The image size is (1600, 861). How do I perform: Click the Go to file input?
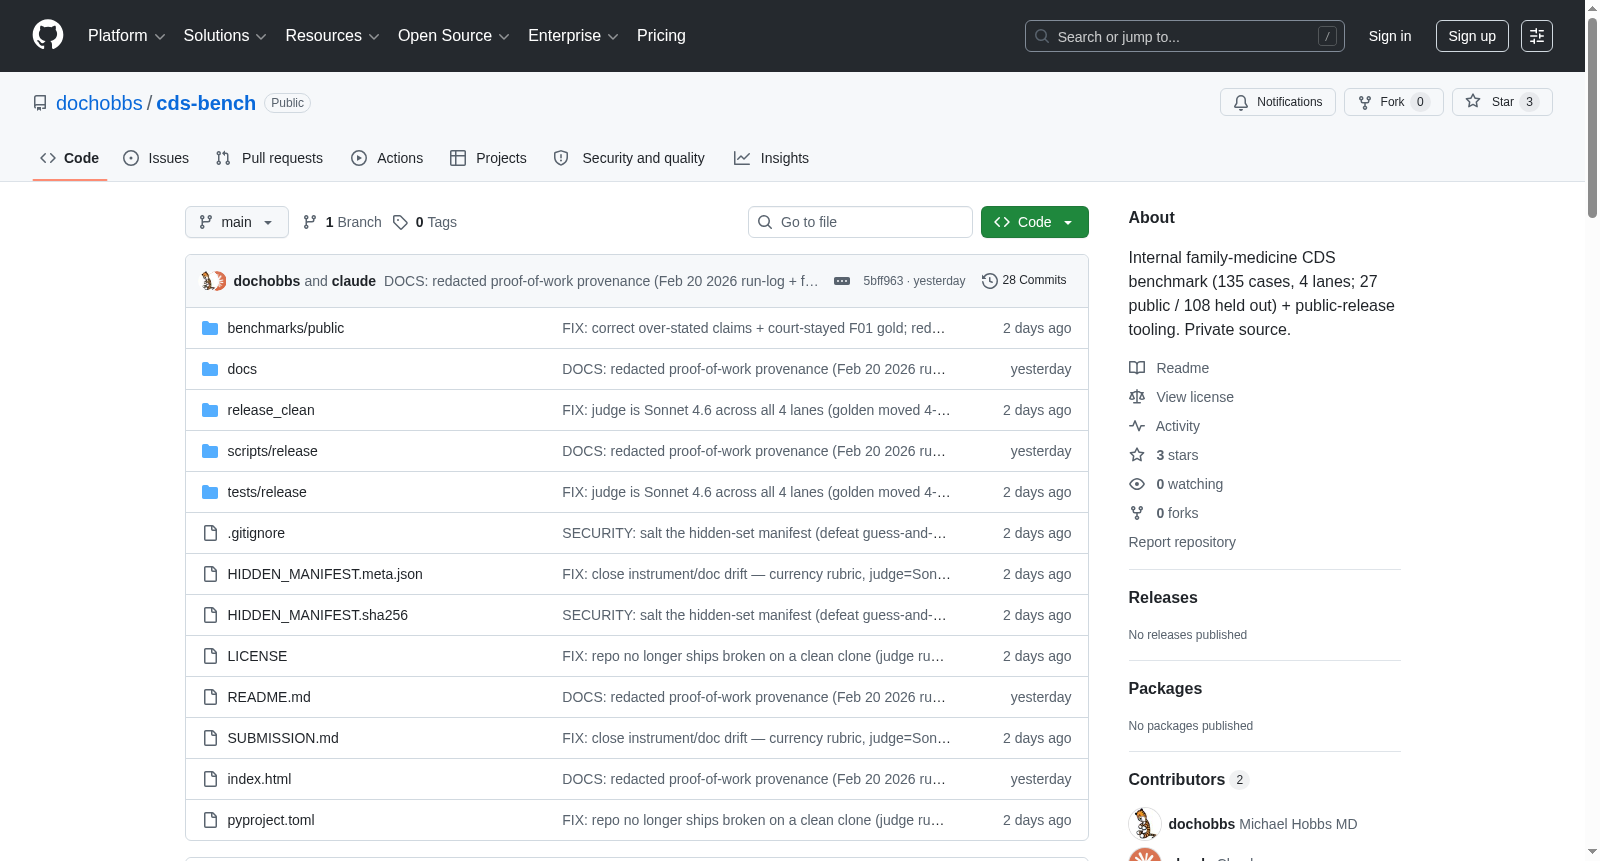pyautogui.click(x=860, y=222)
